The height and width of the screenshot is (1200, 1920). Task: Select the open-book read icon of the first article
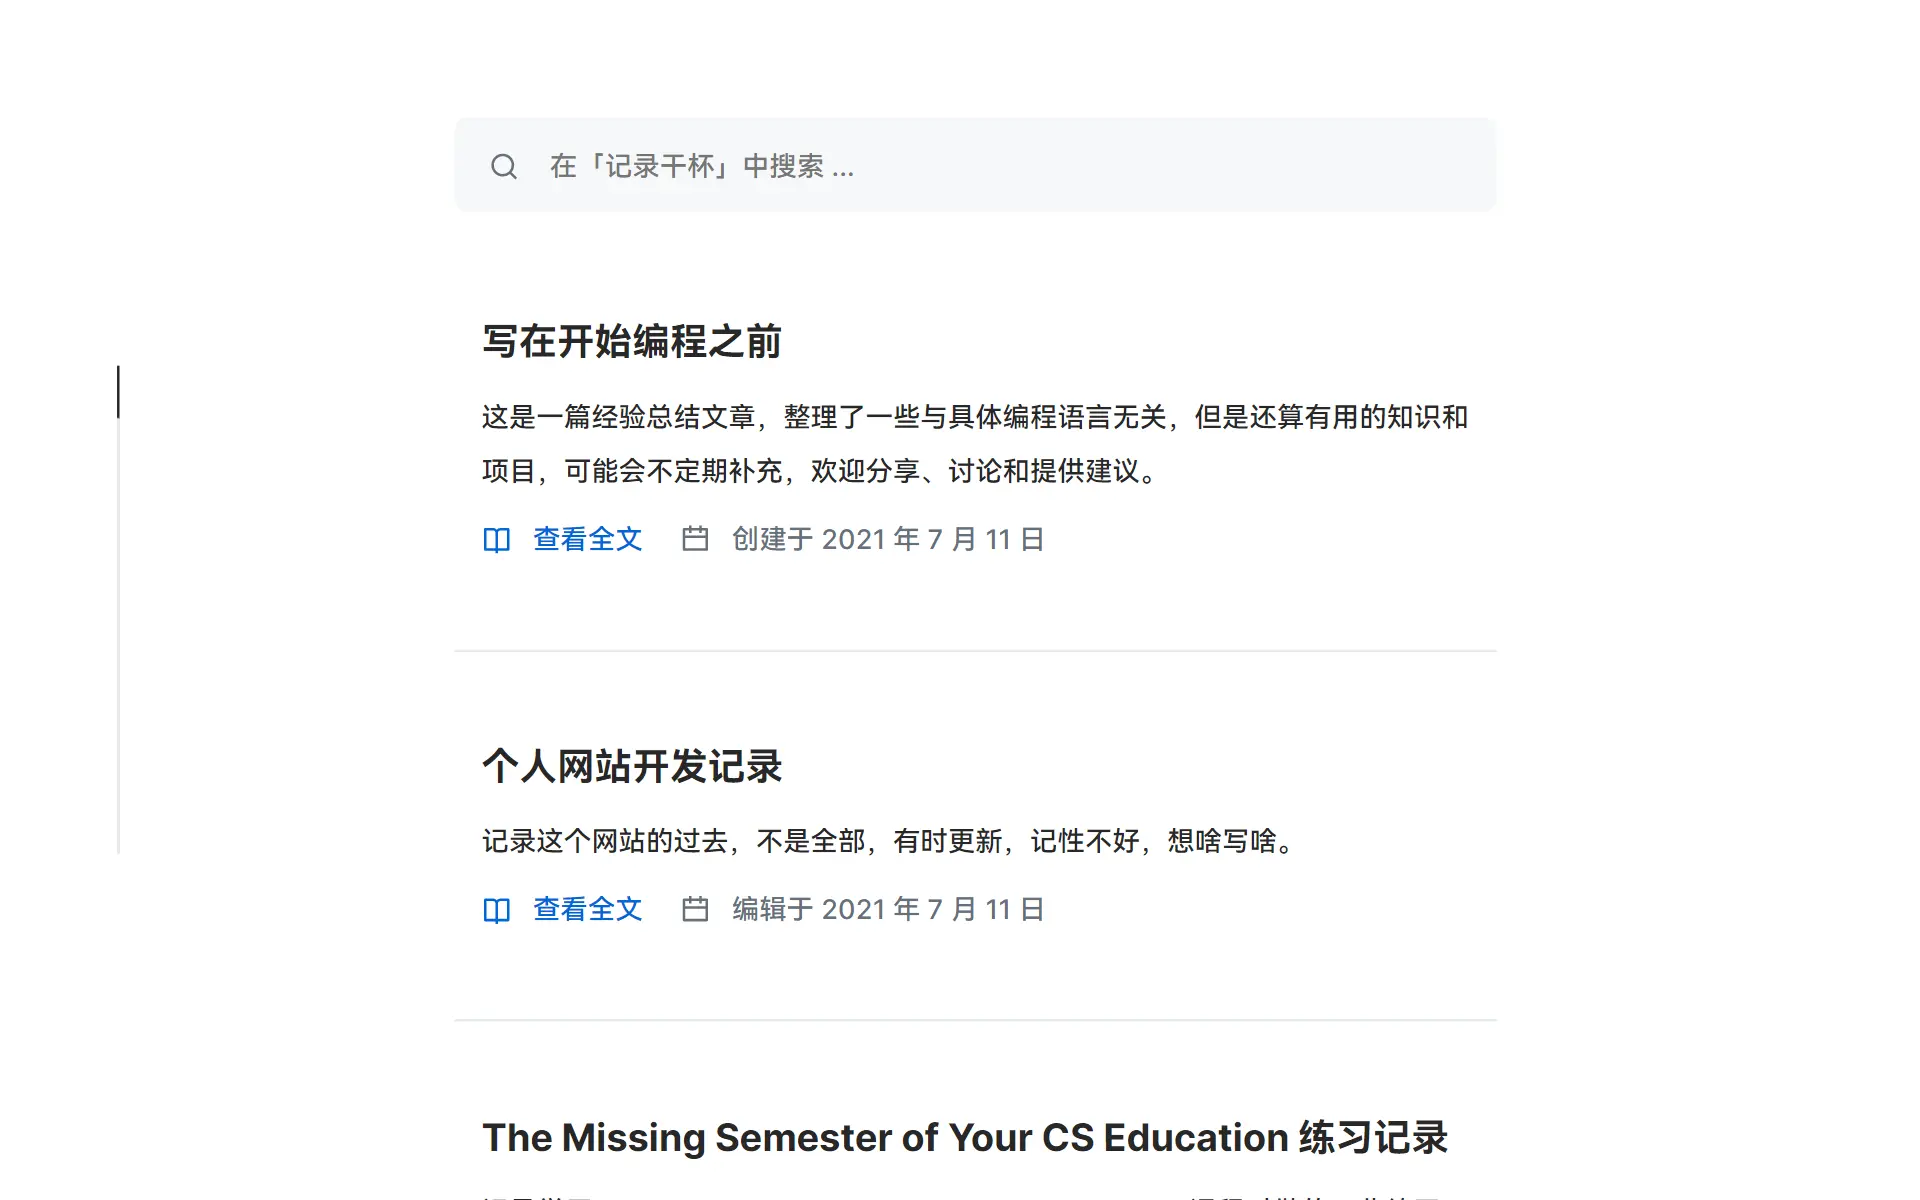[496, 539]
